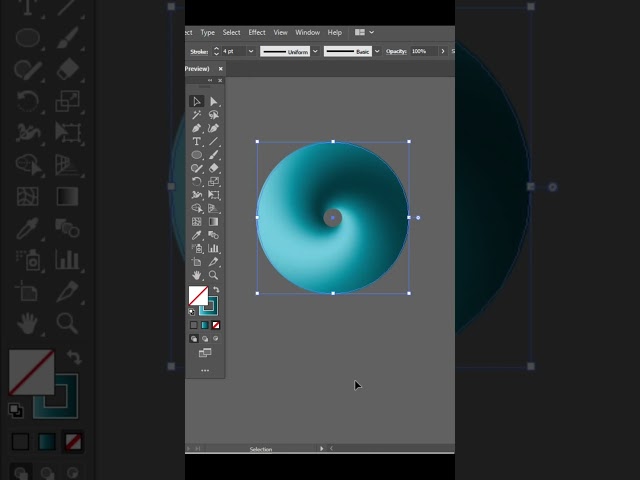Pick the Slice tool
This screenshot has height=480, width=640.
coord(213,262)
